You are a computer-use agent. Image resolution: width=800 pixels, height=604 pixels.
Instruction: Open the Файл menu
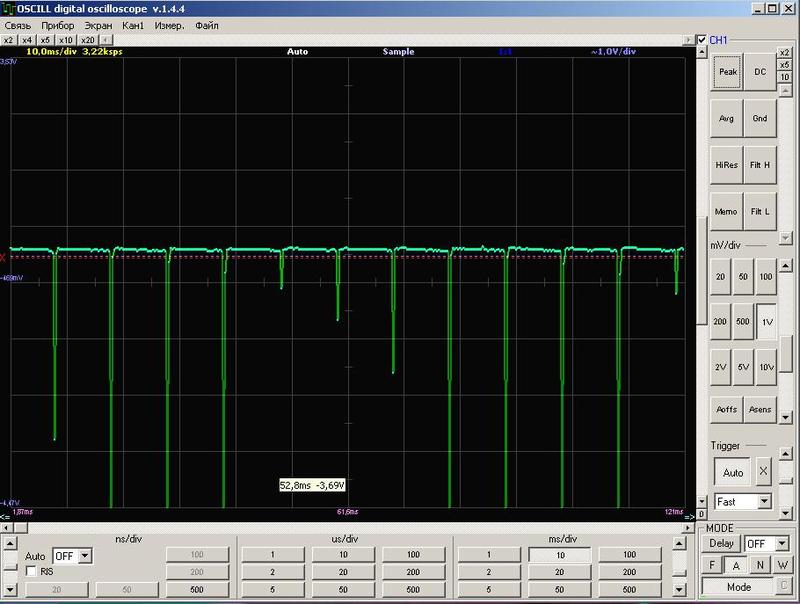[207, 25]
